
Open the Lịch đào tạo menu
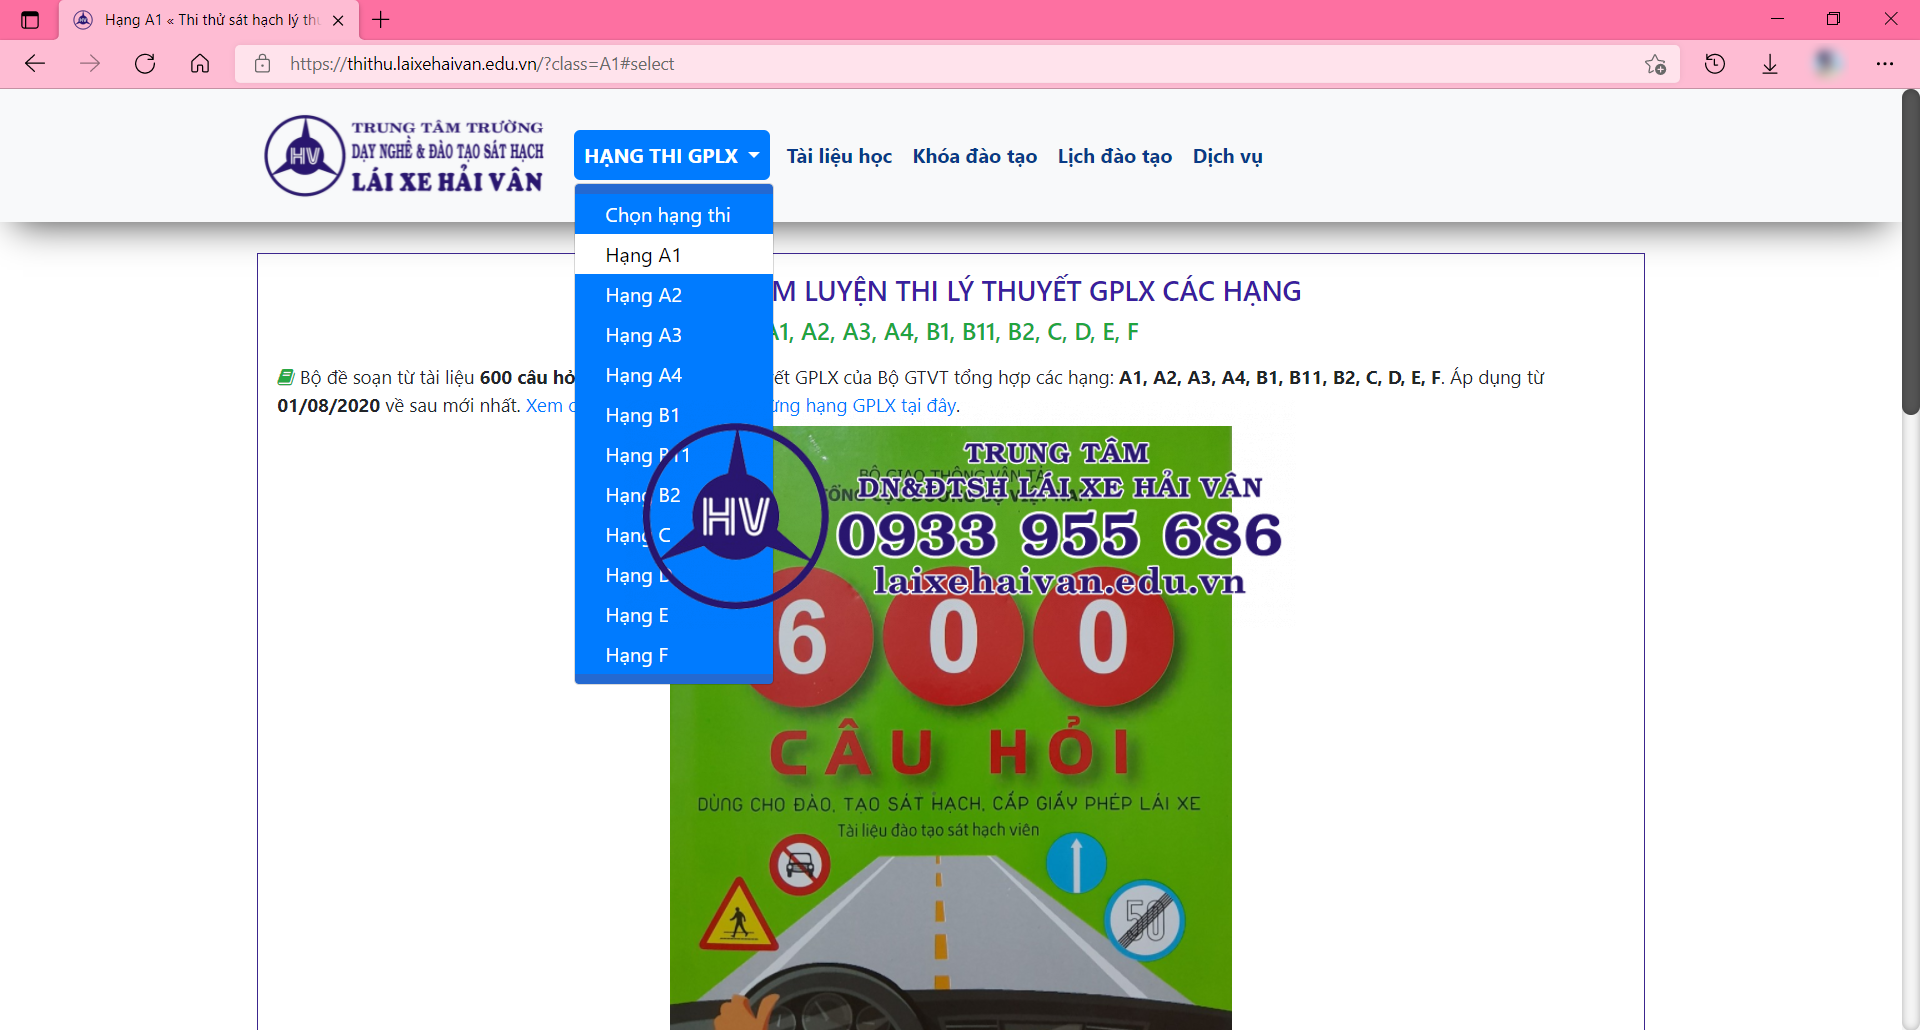1114,156
